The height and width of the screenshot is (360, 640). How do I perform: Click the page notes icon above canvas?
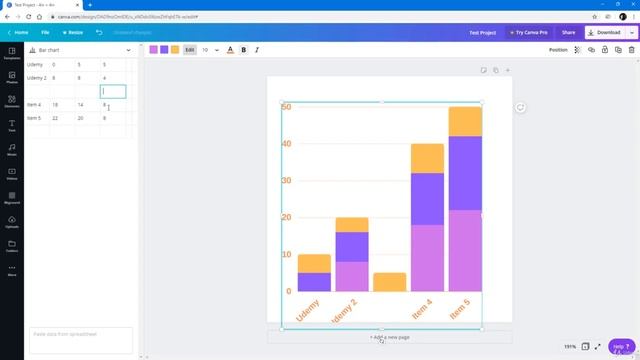tap(484, 70)
